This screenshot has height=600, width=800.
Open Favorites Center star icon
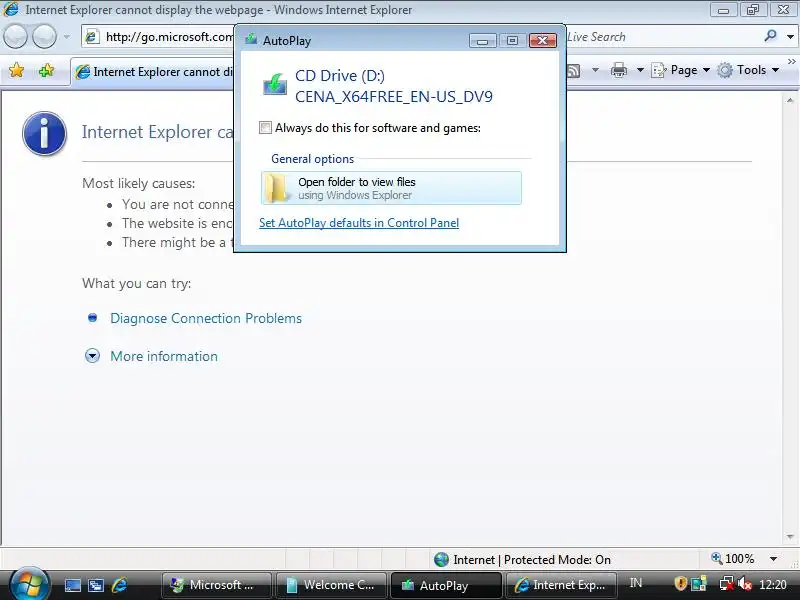pos(16,70)
